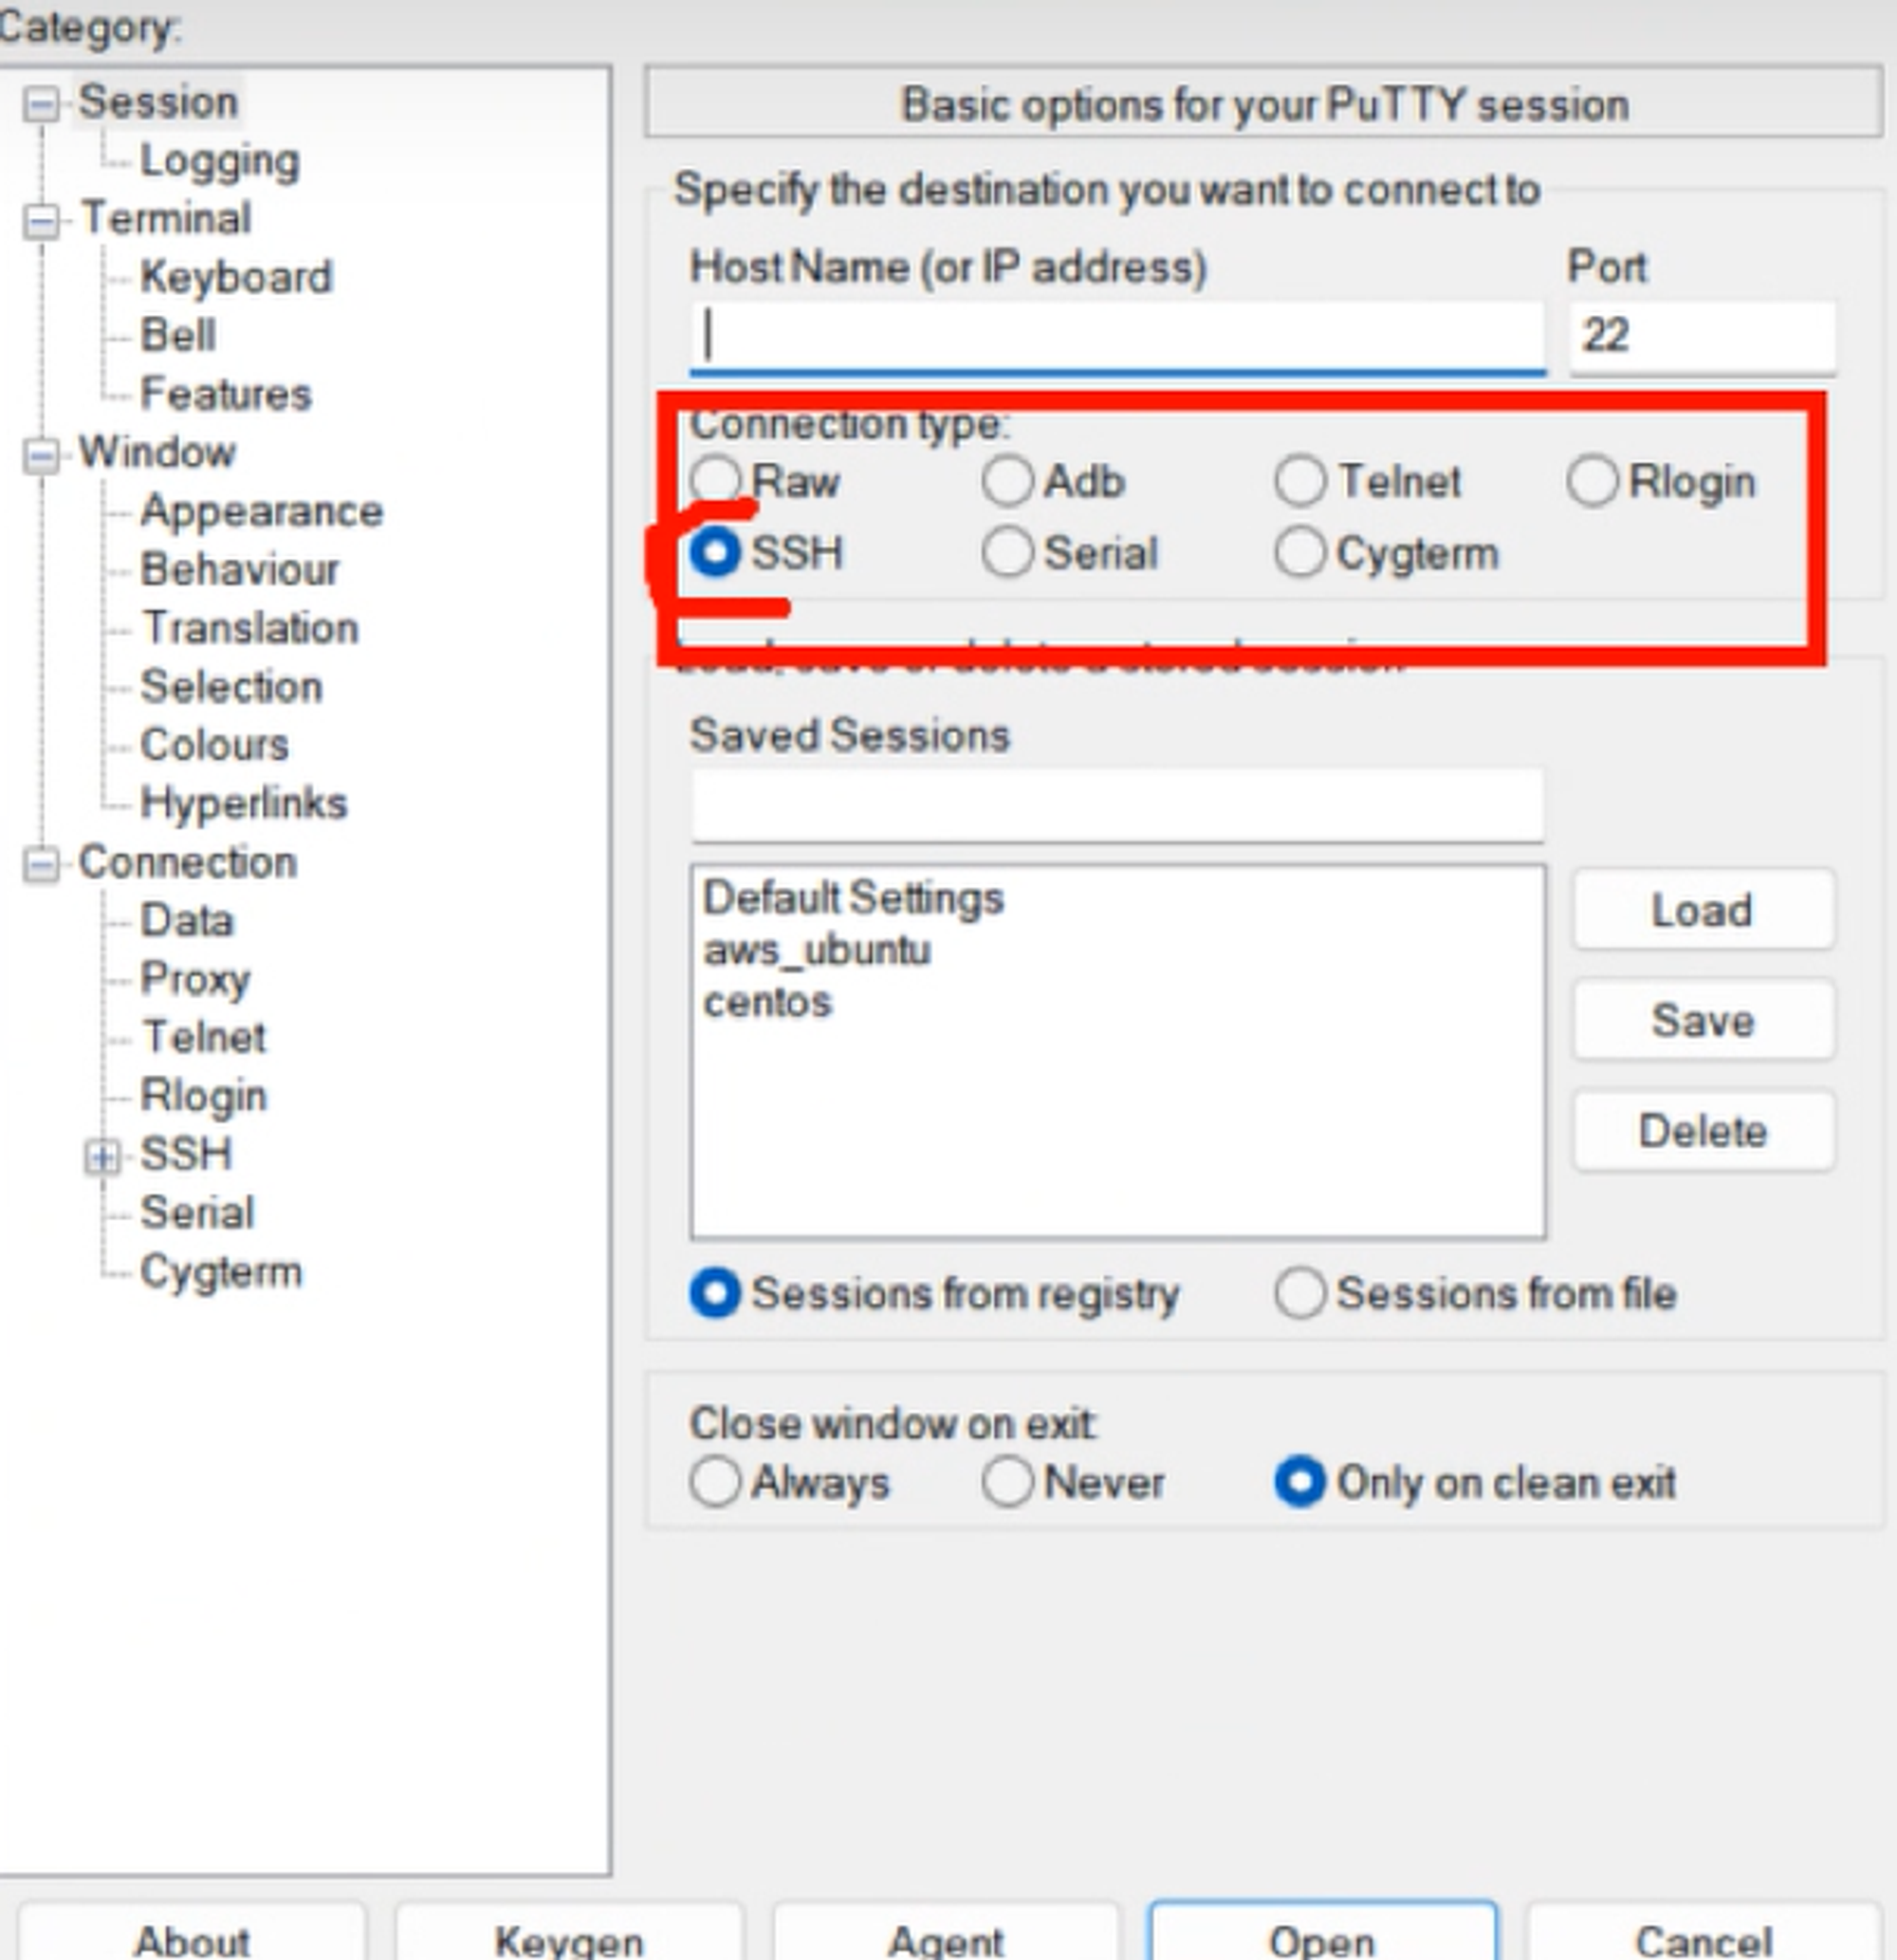Select the Hyperlinks tree item
Image resolution: width=1897 pixels, height=1960 pixels.
243,803
